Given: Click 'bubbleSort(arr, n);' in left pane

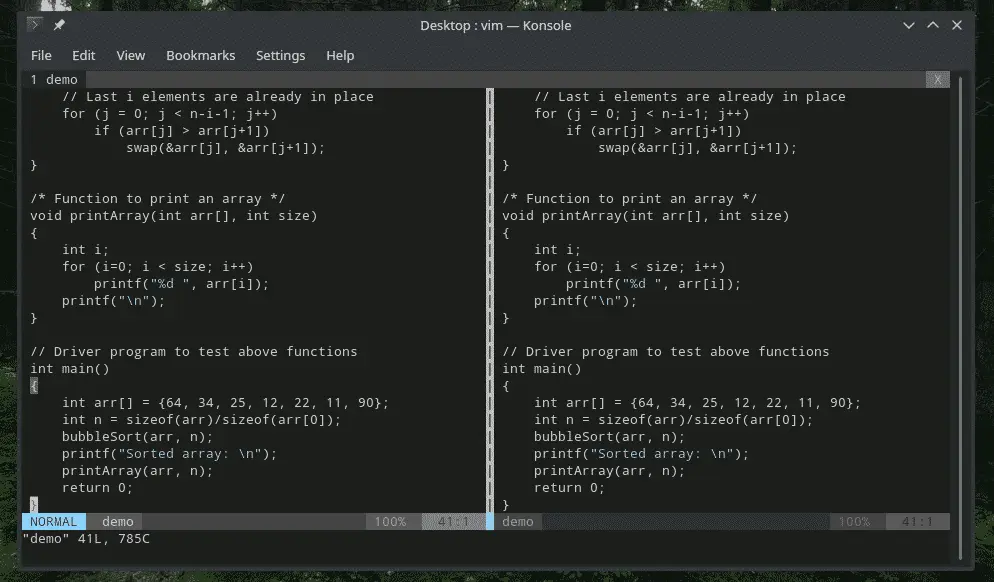Looking at the screenshot, I should pos(138,437).
